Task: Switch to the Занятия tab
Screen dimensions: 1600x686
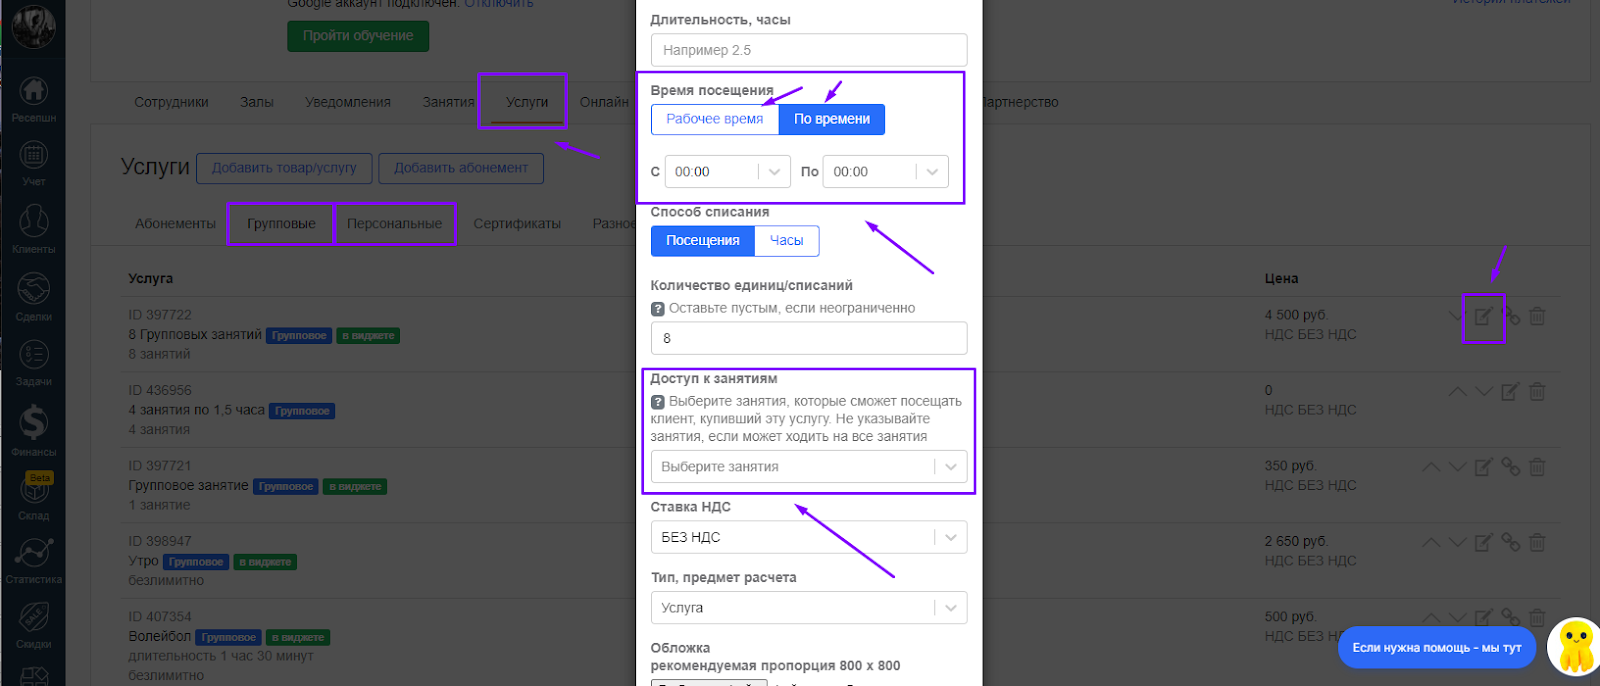Action: click(448, 102)
